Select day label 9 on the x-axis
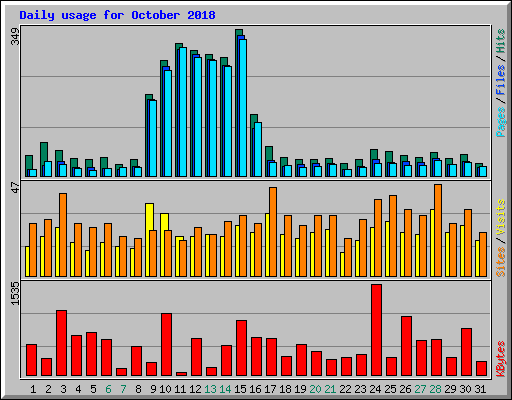Screen dimensions: 512x400 tap(153, 389)
